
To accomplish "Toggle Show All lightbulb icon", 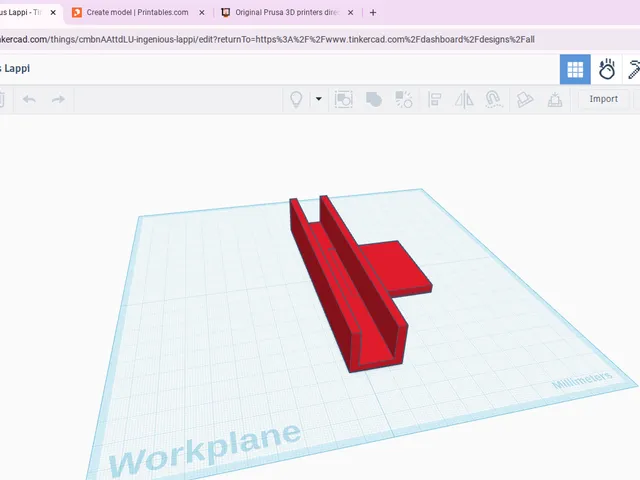I will 296,99.
